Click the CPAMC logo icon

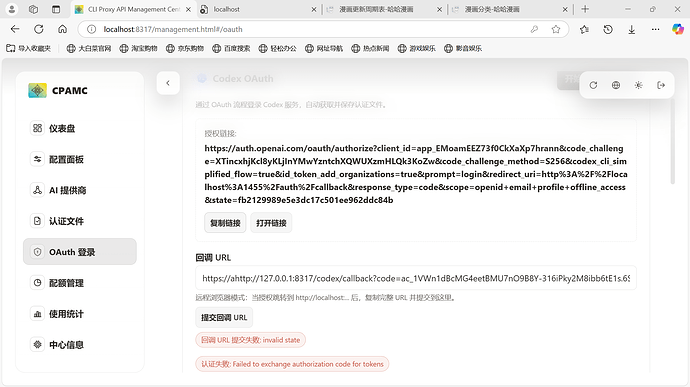tap(37, 90)
